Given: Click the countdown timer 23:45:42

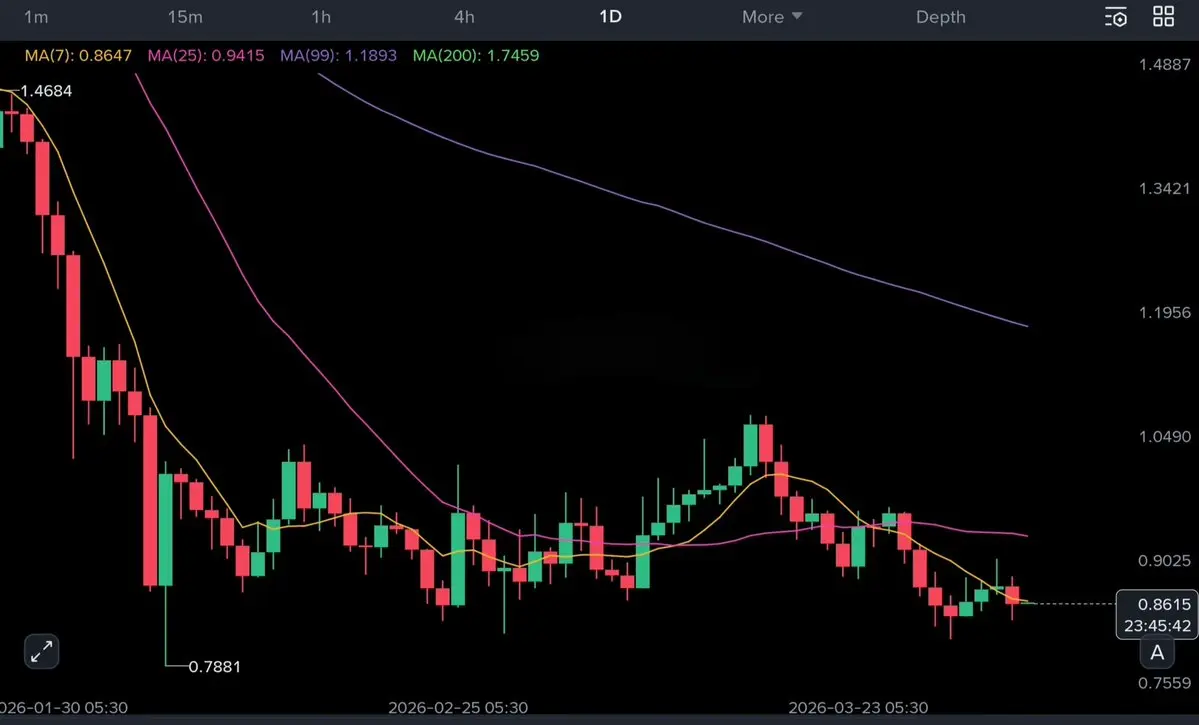Looking at the screenshot, I should 1157,626.
